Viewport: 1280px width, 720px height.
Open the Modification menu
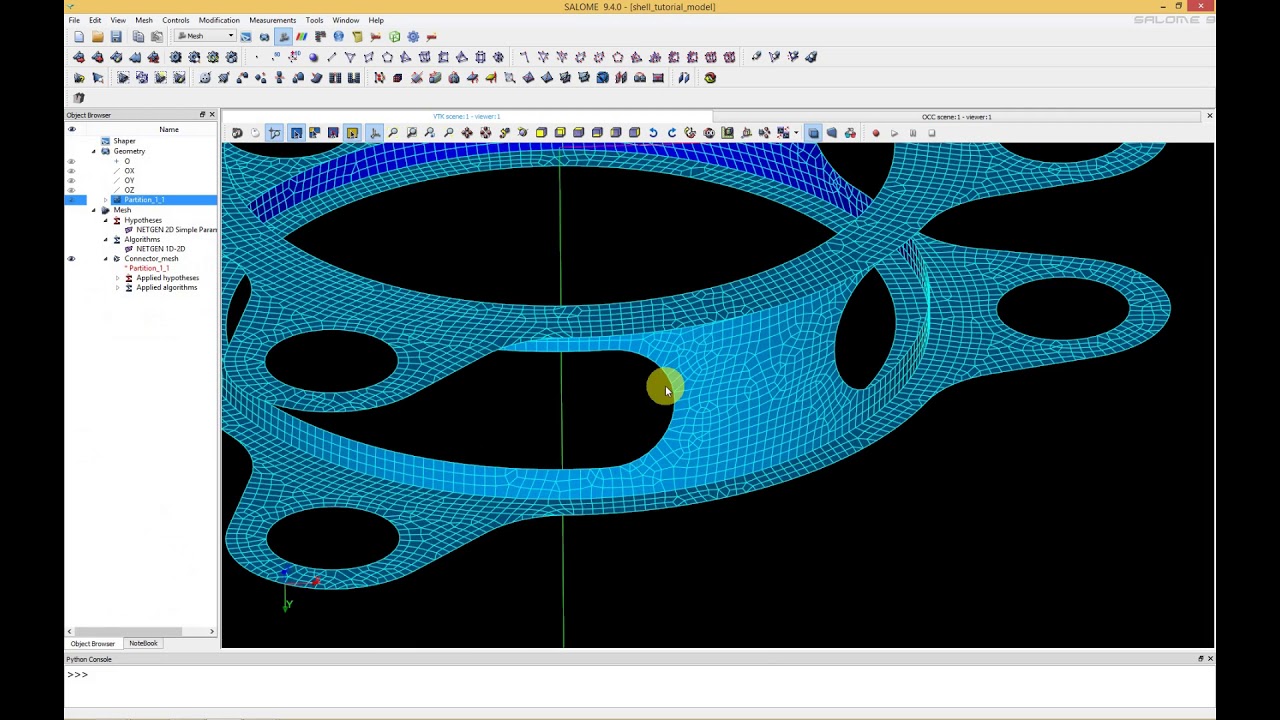pos(219,20)
